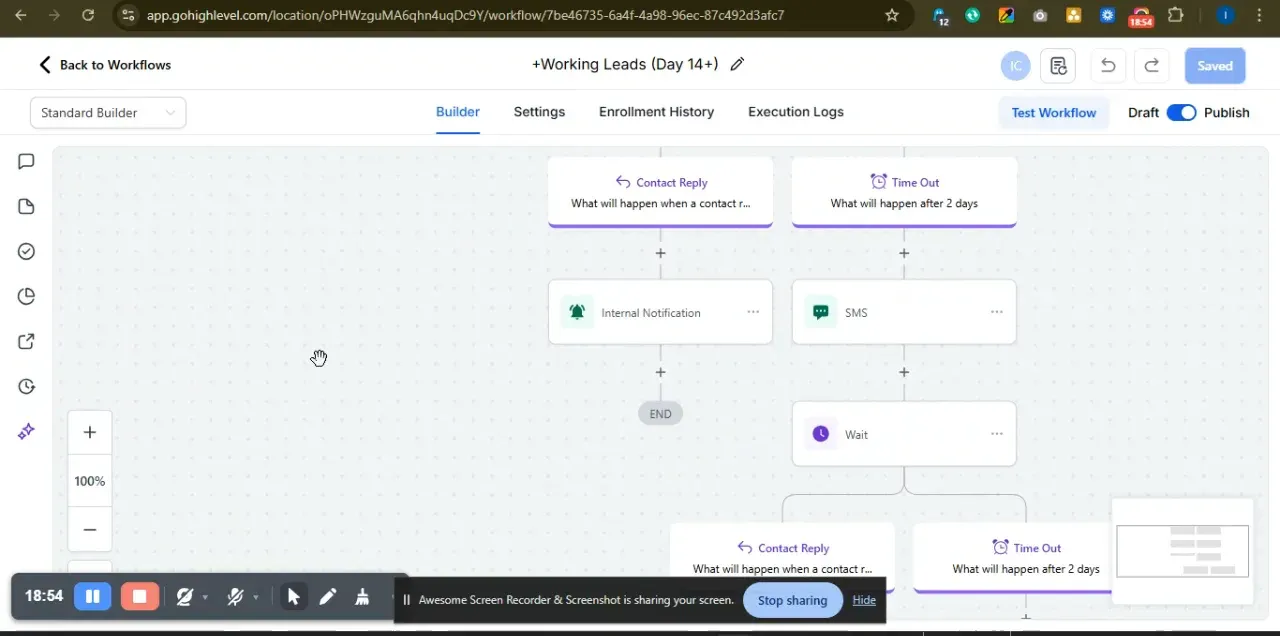Expand recorder webcam options arrow
This screenshot has width=1280, height=636.
pos(205,597)
